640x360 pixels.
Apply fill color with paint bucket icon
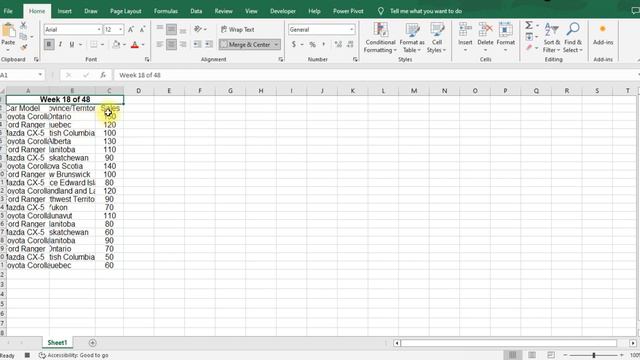coord(116,44)
